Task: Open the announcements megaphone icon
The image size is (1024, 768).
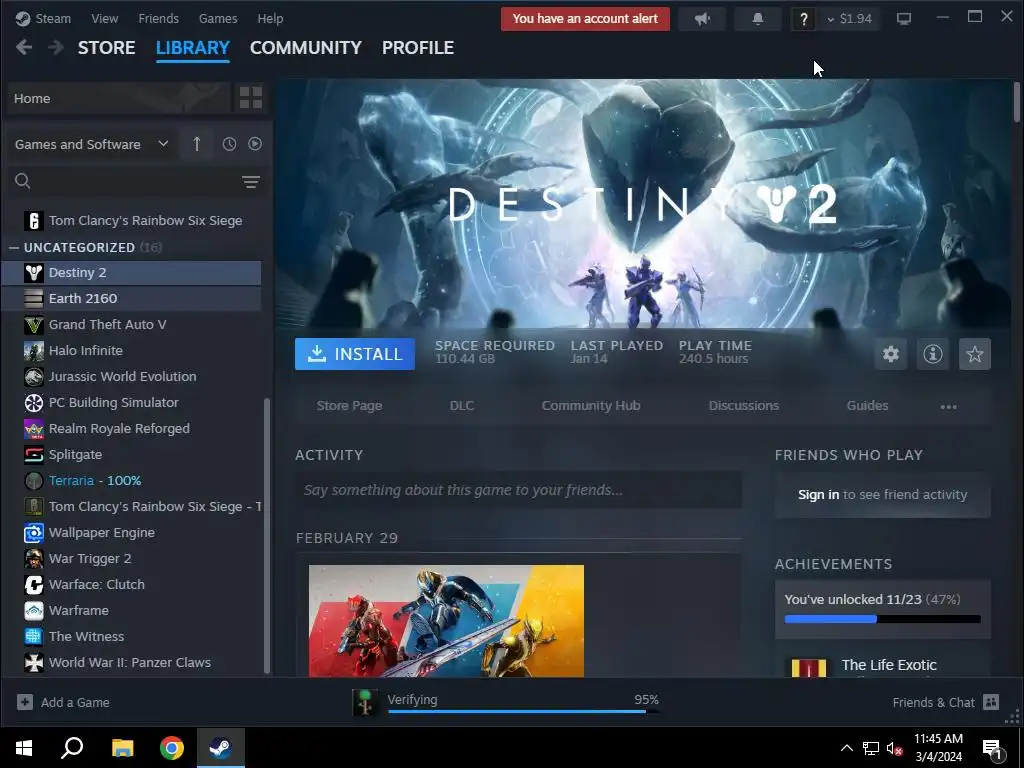Action: (702, 19)
